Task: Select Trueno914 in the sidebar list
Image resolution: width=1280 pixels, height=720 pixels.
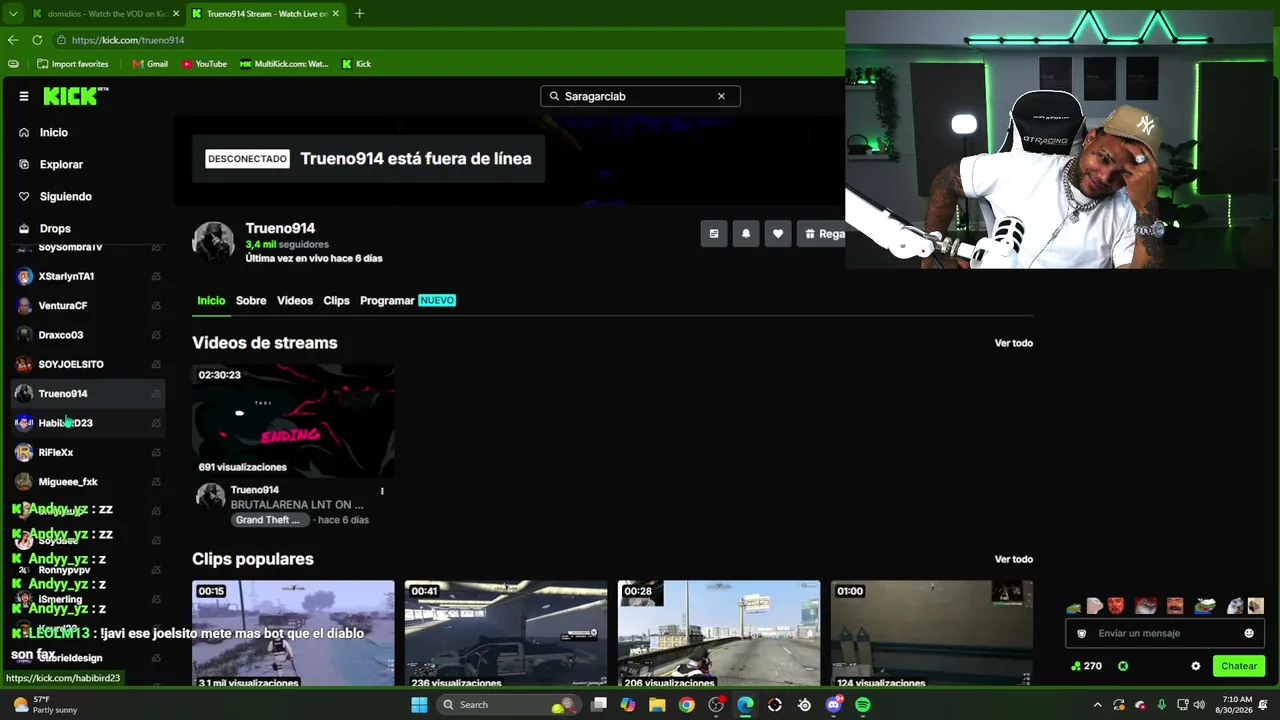Action: (88, 393)
